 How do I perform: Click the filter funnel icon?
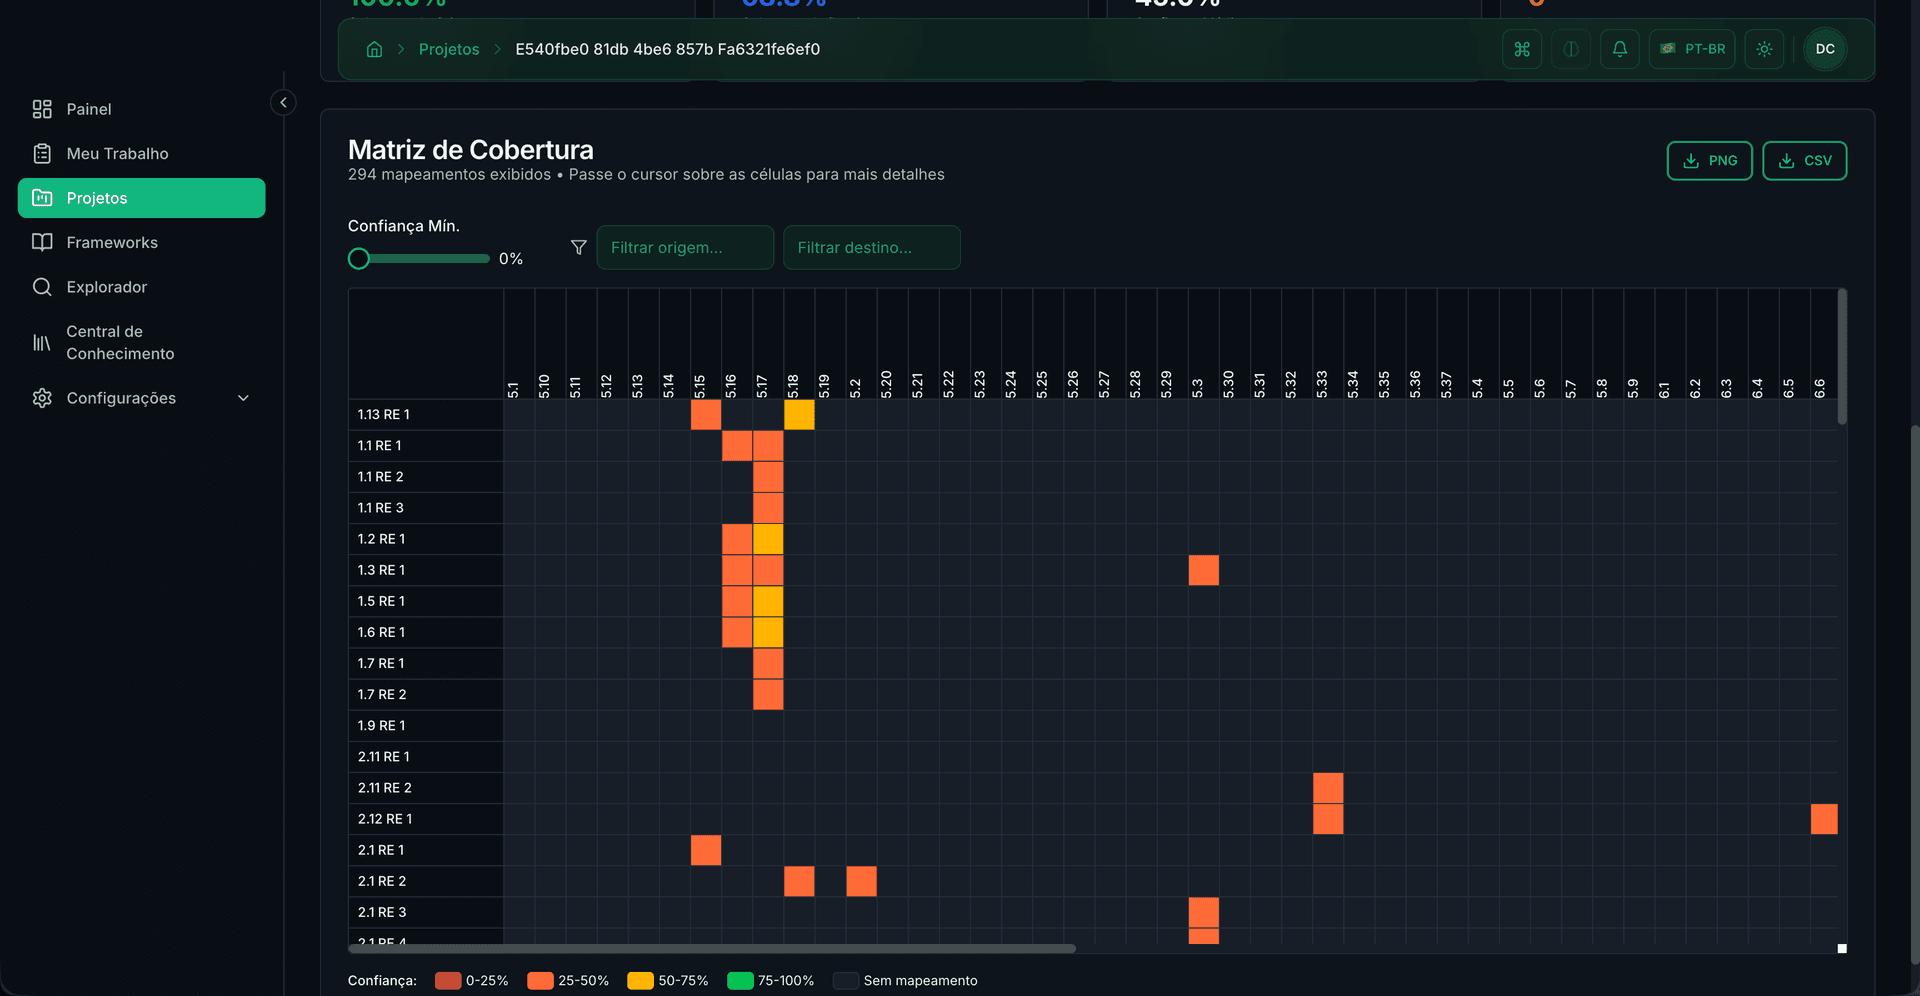[x=578, y=247]
